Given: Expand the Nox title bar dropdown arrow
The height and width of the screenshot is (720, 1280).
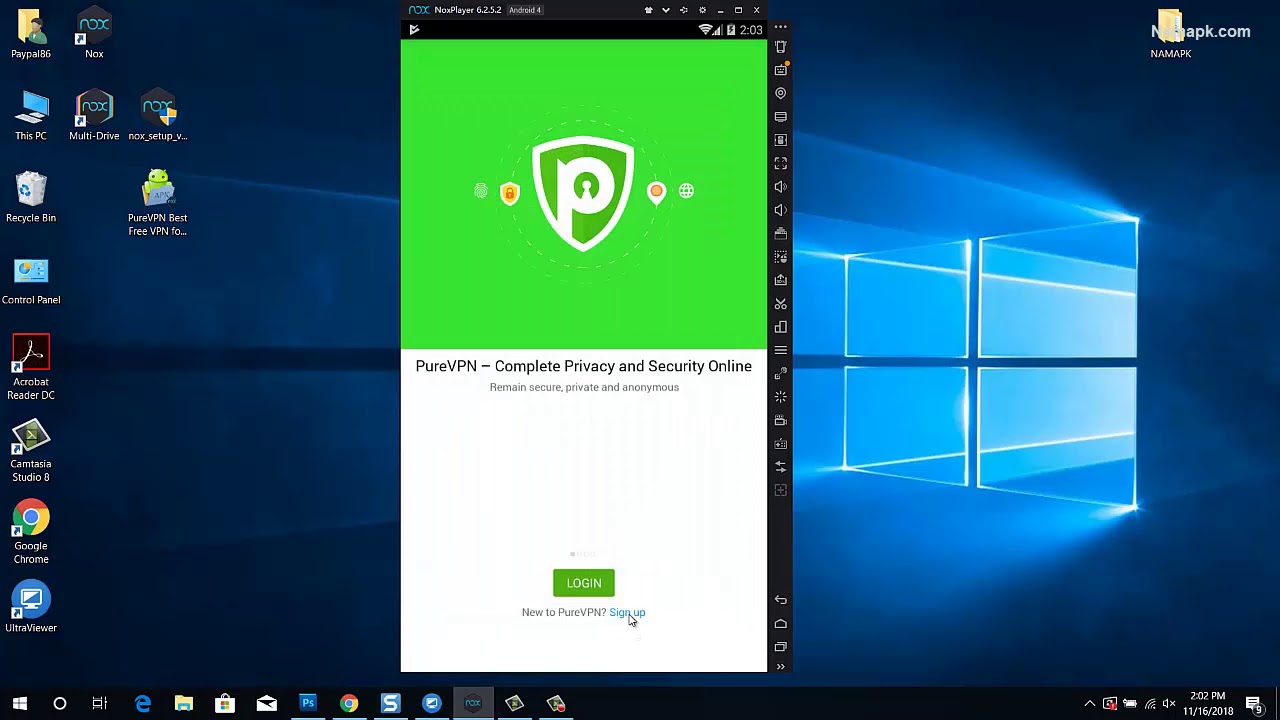Looking at the screenshot, I should (666, 10).
